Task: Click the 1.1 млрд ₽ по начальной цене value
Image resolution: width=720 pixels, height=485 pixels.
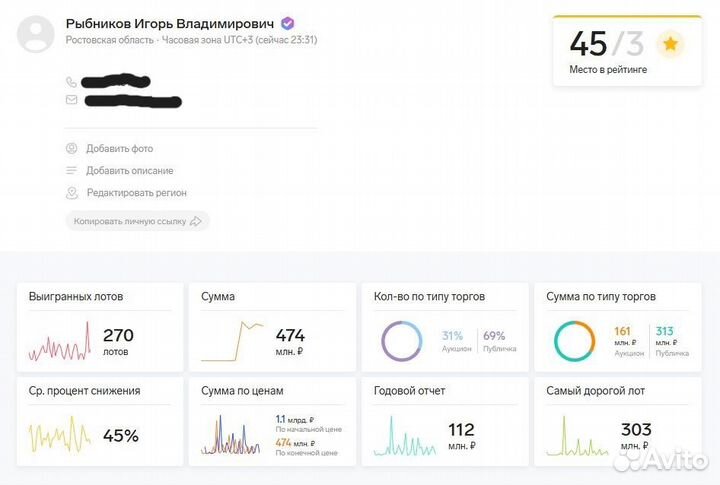Action: (309, 424)
